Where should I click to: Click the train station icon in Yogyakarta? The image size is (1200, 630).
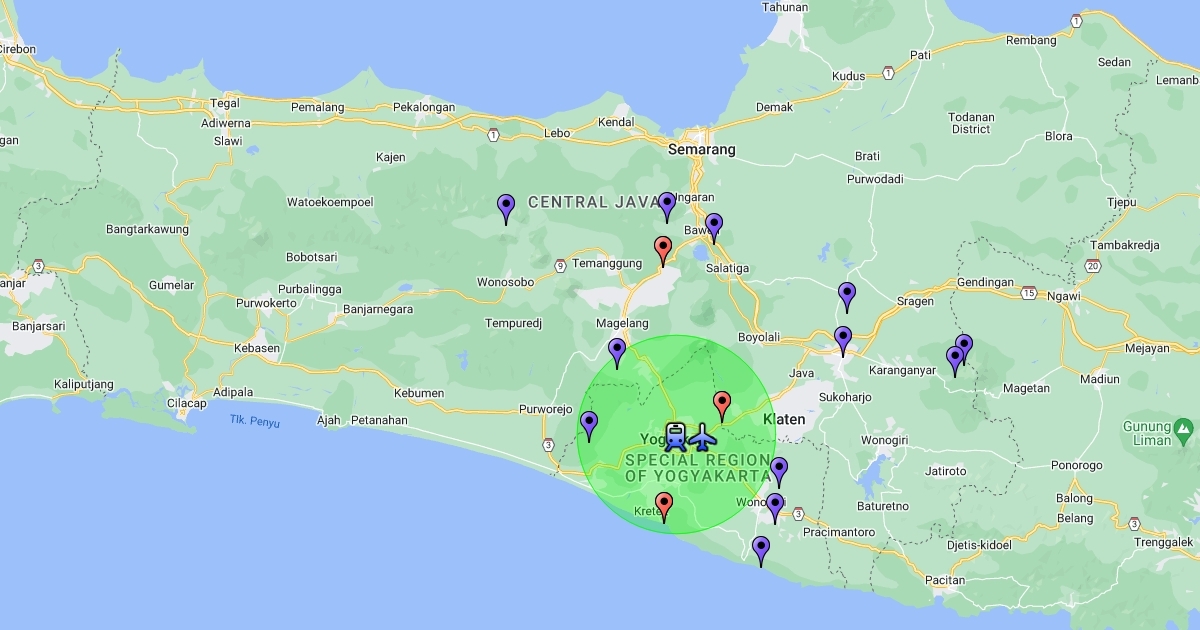tap(676, 436)
